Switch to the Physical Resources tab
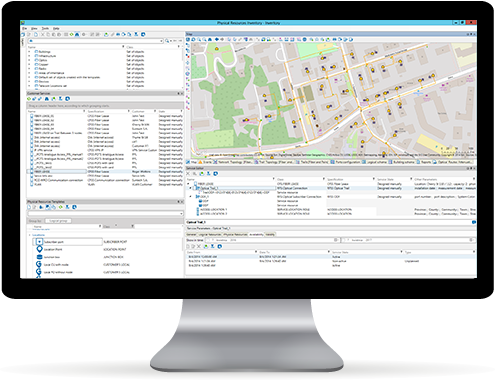This screenshot has height=380, width=495. 235,234
